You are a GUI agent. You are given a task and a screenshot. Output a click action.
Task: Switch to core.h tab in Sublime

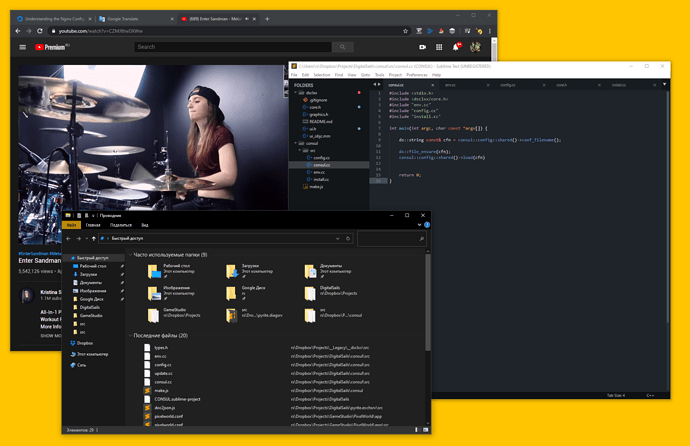point(575,85)
